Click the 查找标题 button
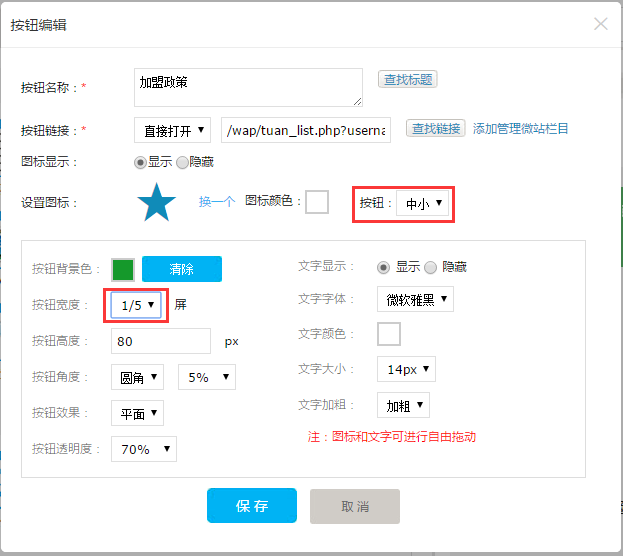 (408, 79)
